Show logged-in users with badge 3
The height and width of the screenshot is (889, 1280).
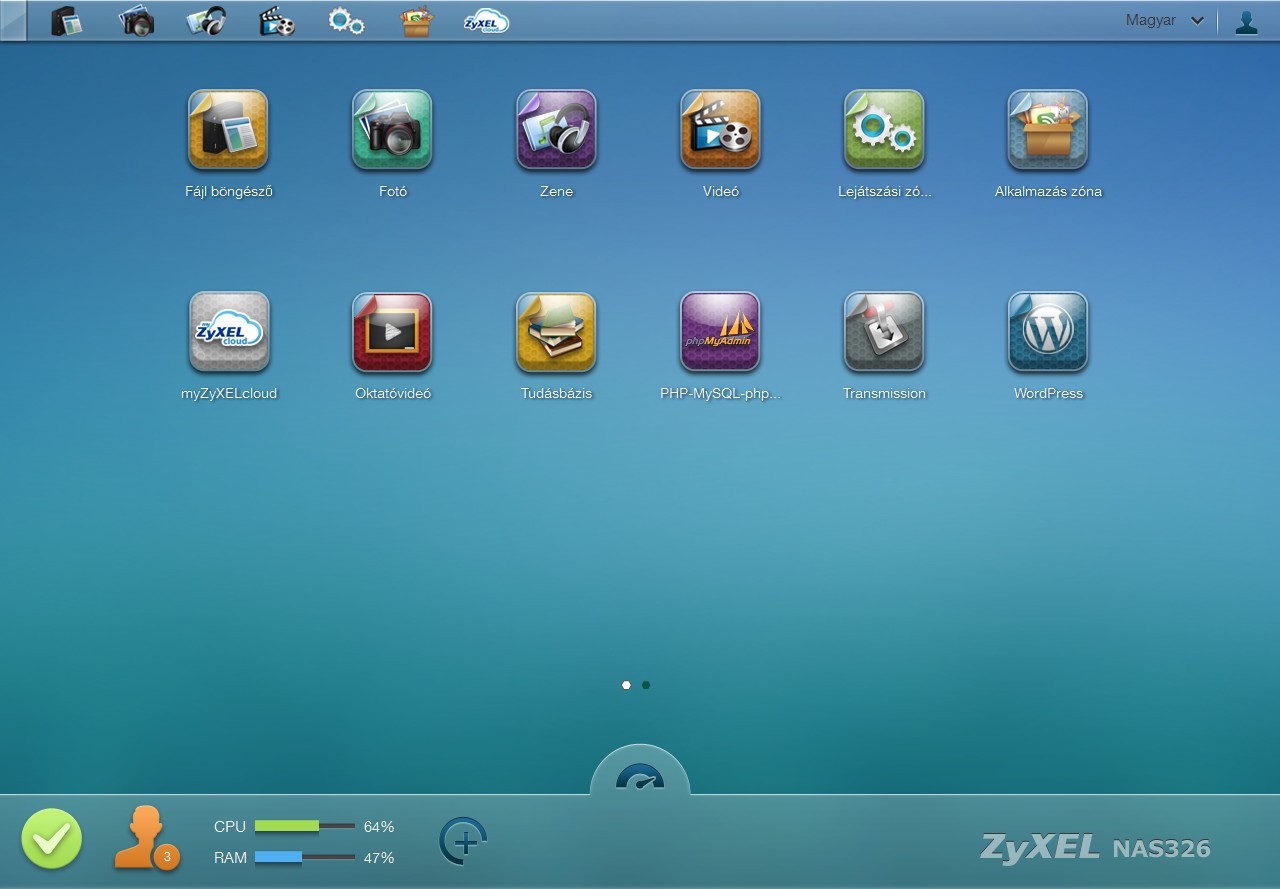(x=146, y=837)
